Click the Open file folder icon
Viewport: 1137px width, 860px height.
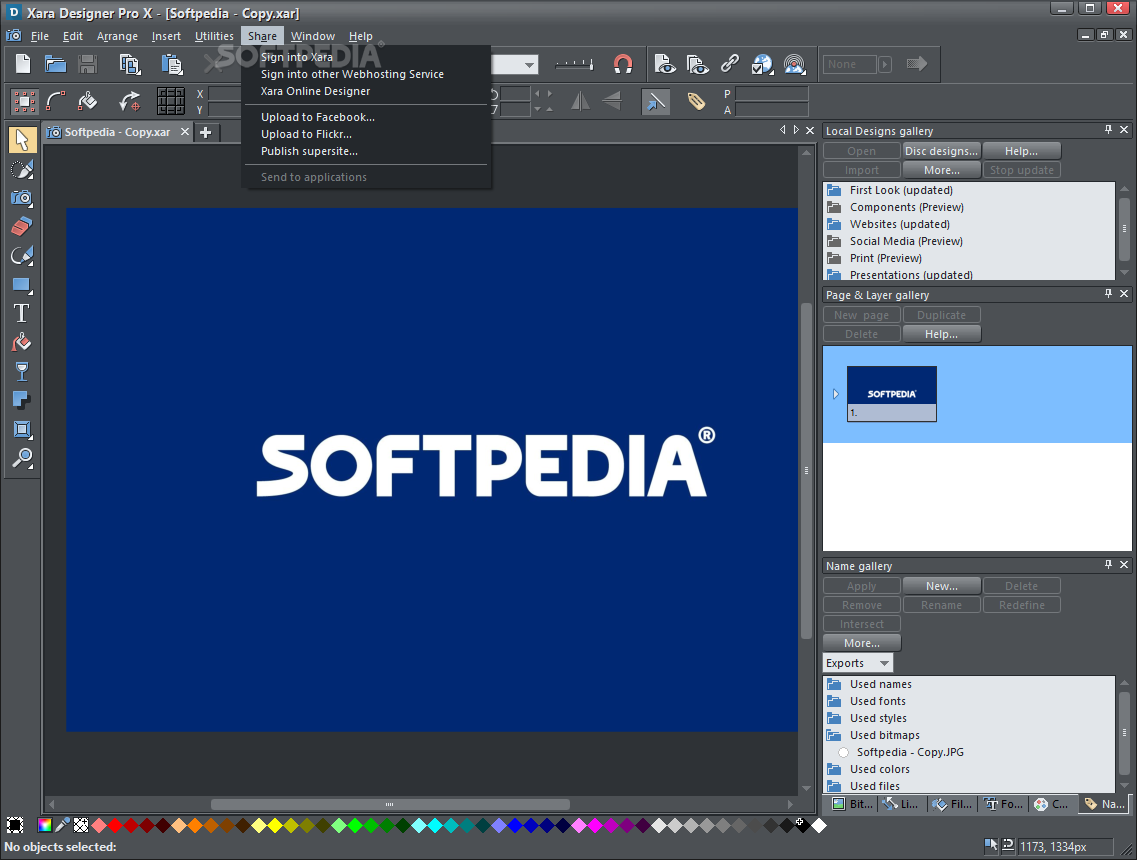click(x=55, y=64)
